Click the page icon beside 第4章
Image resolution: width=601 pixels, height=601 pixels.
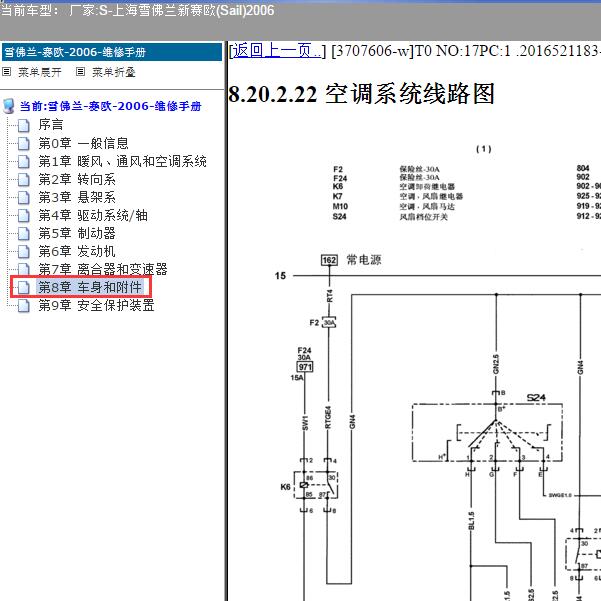pyautogui.click(x=24, y=215)
